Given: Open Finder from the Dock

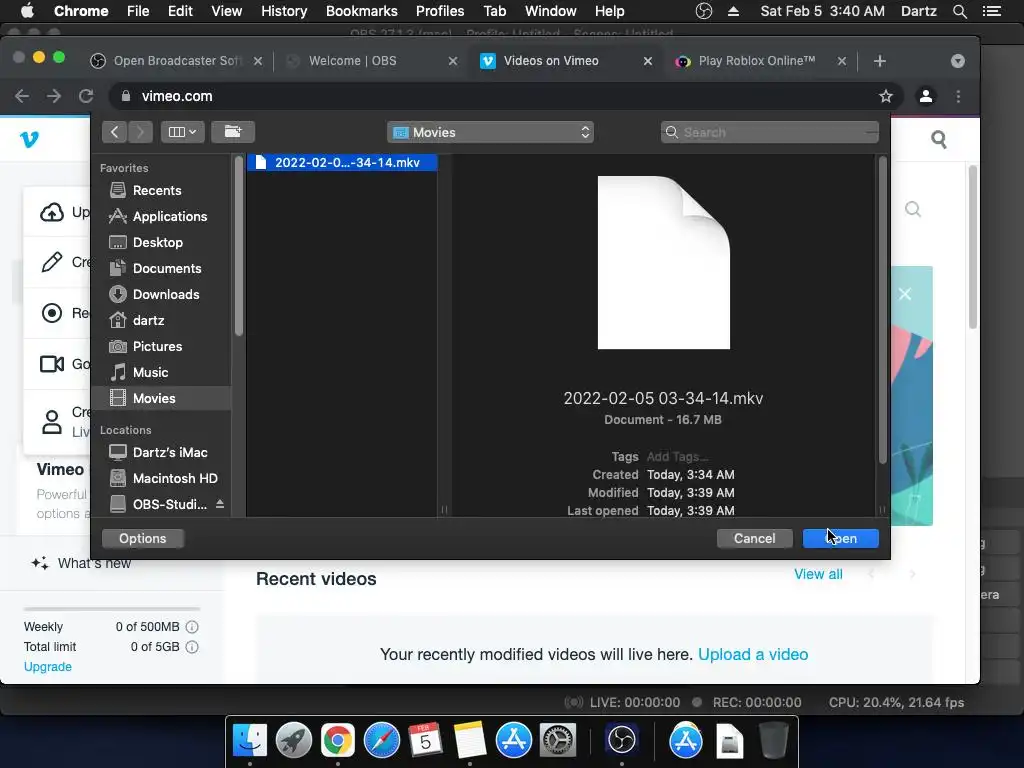Looking at the screenshot, I should pos(250,740).
